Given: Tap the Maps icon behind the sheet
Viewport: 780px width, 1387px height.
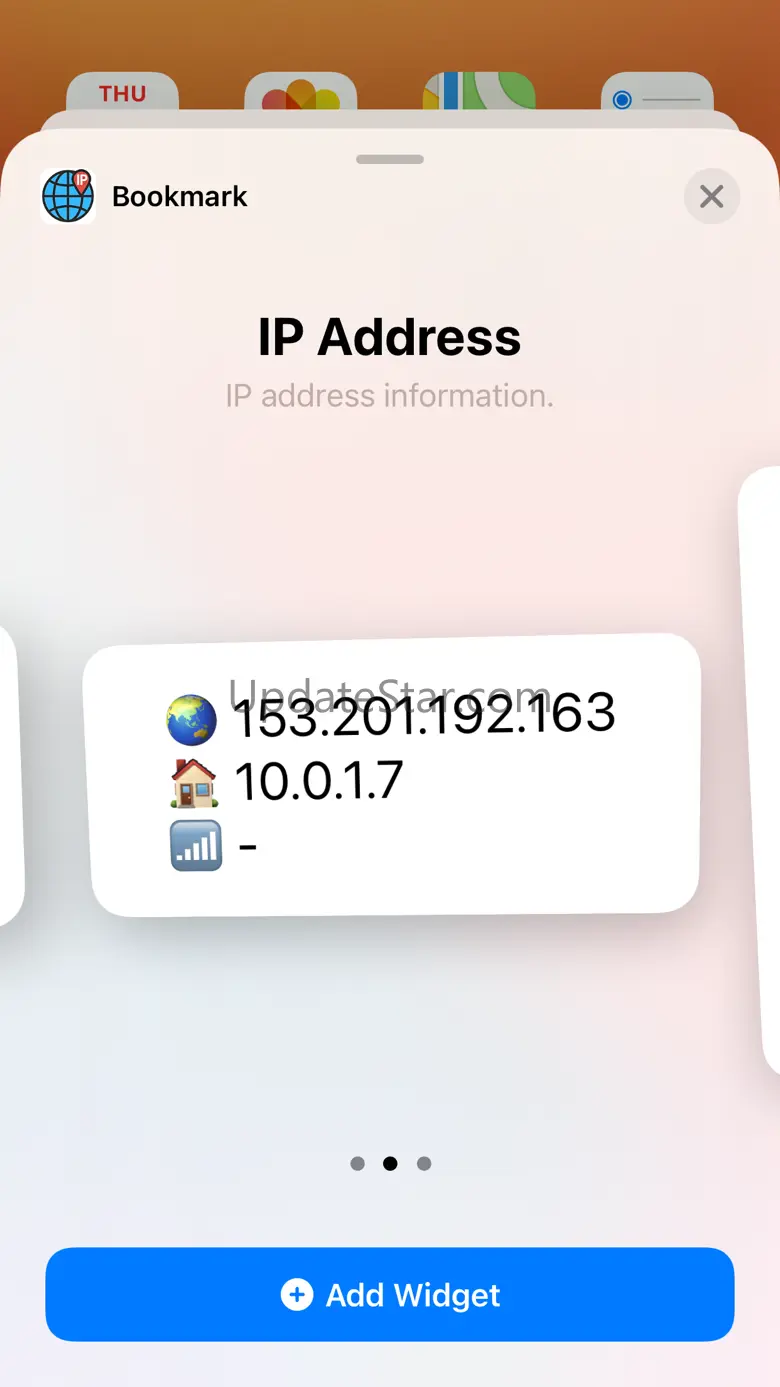Looking at the screenshot, I should [479, 92].
